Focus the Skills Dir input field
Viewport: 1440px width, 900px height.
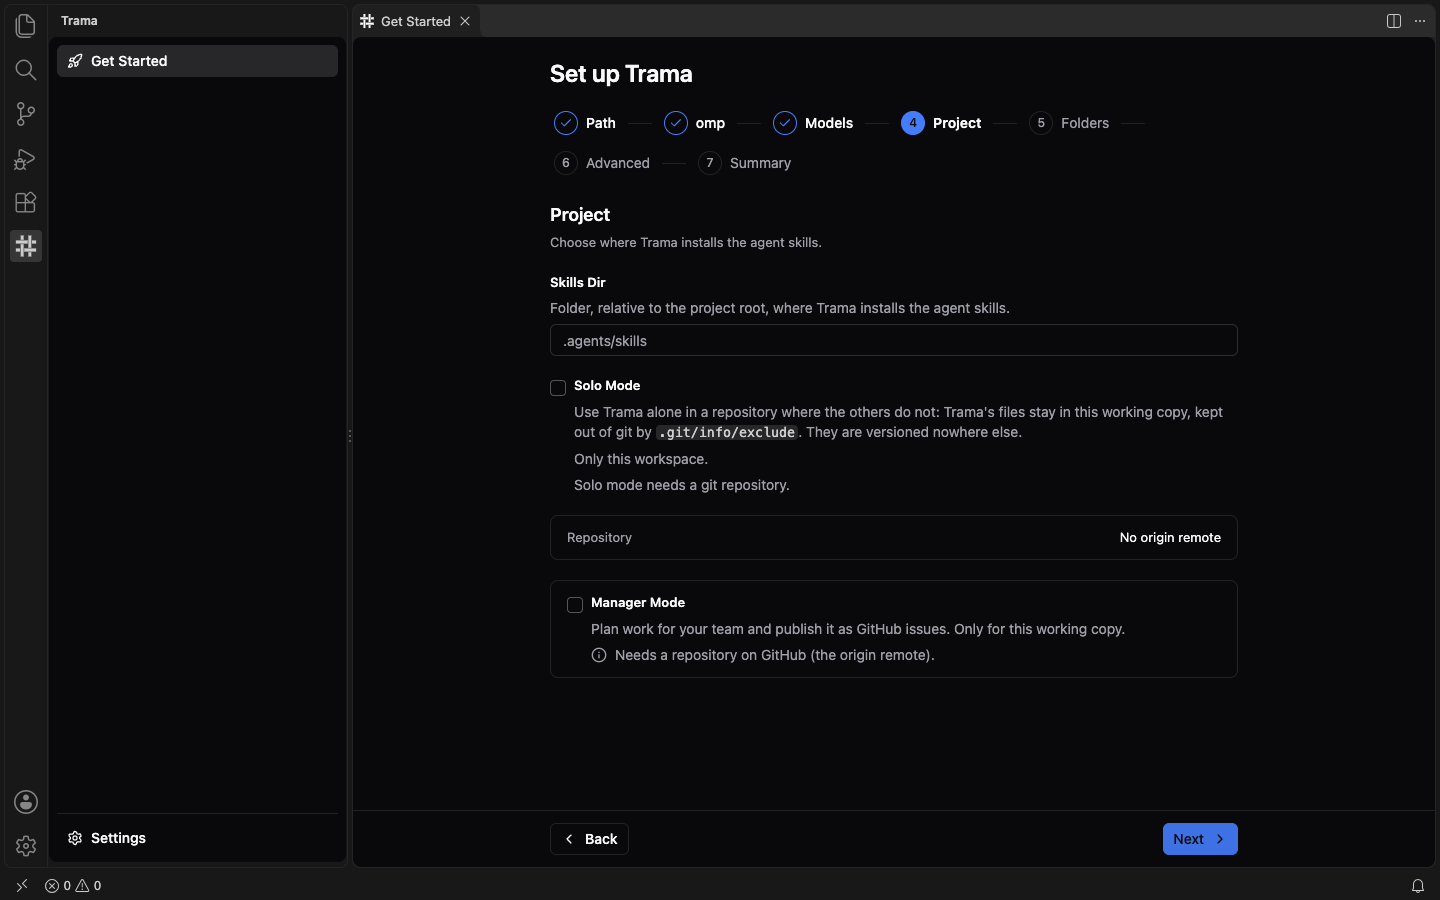[x=894, y=340]
